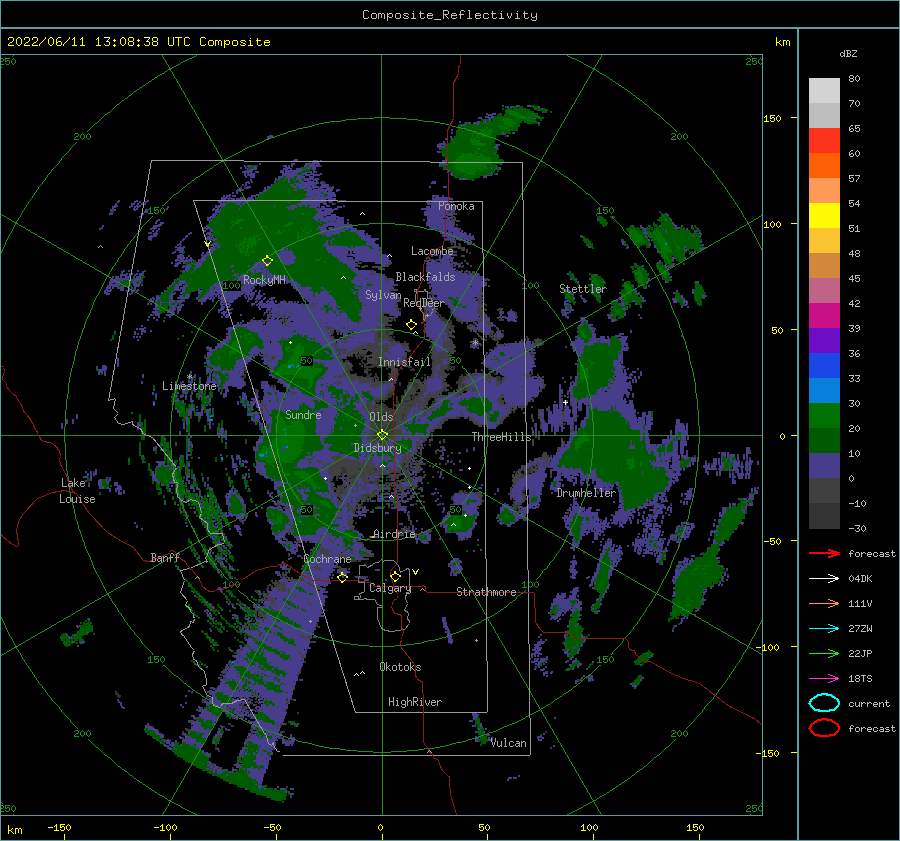The height and width of the screenshot is (841, 900).
Task: Click the Innisfail town label
Action: coord(404,362)
